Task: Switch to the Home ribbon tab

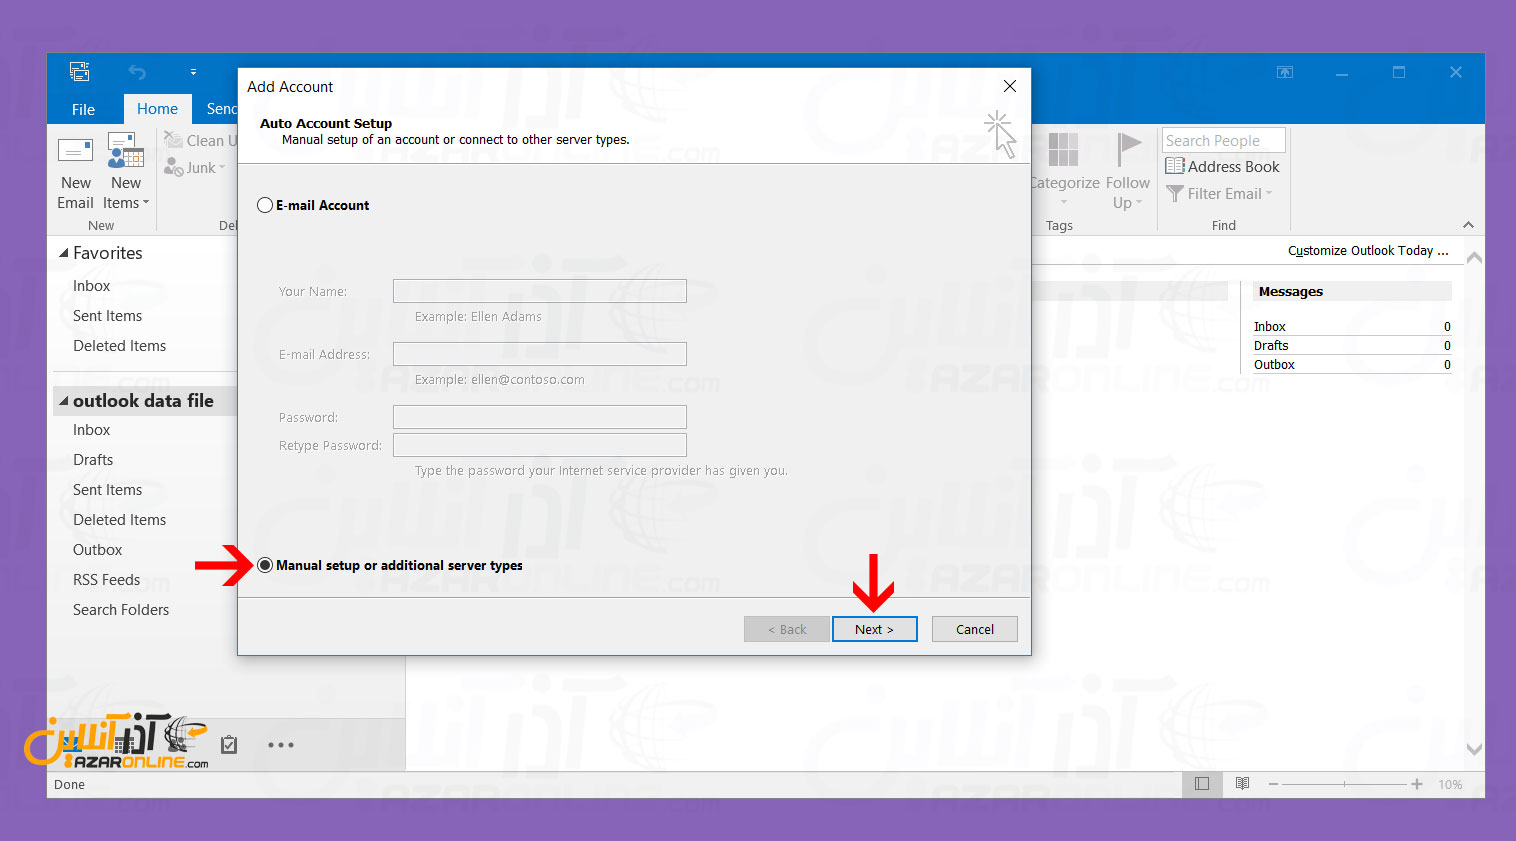Action: (157, 109)
